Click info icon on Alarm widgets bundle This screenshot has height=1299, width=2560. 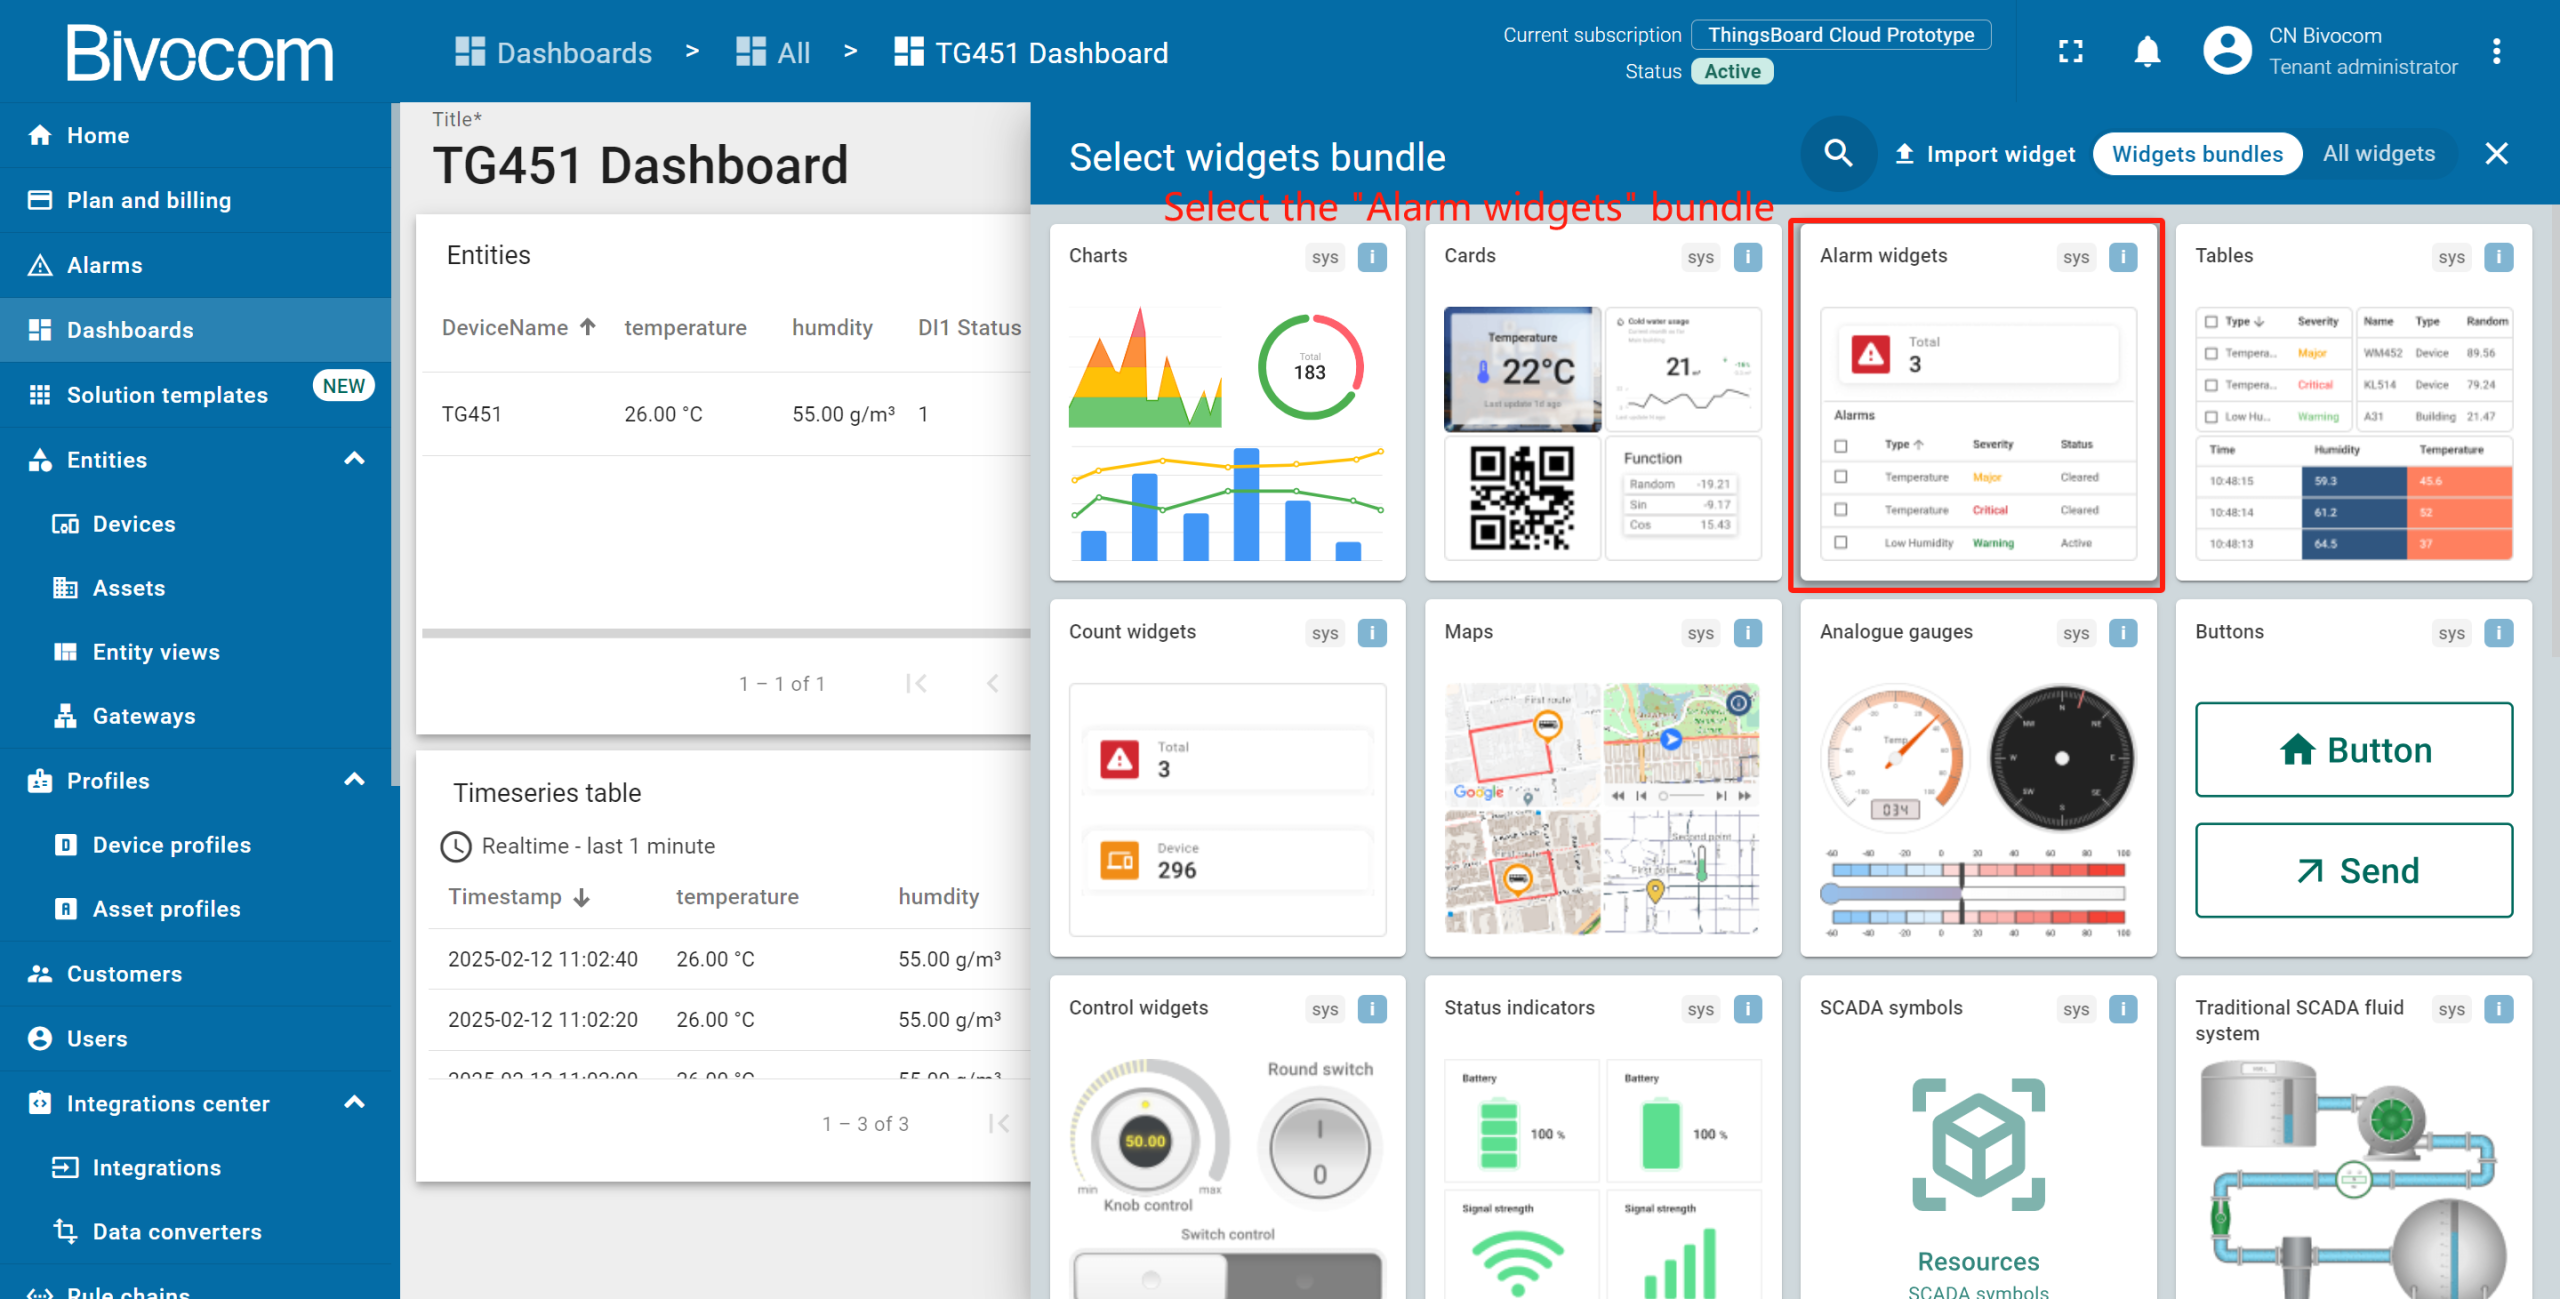(2122, 257)
